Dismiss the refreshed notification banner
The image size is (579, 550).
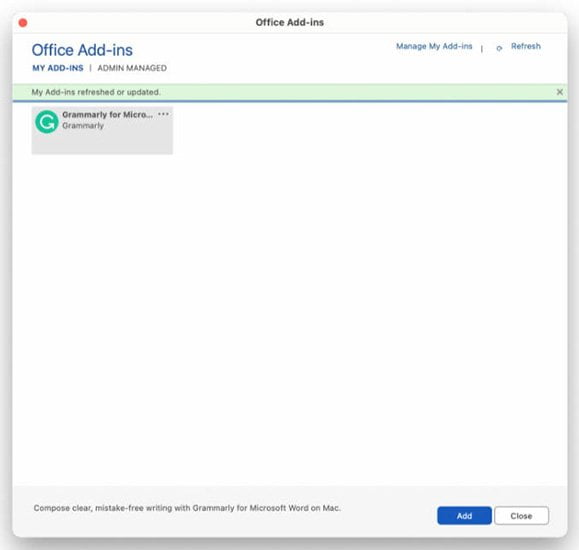click(559, 92)
